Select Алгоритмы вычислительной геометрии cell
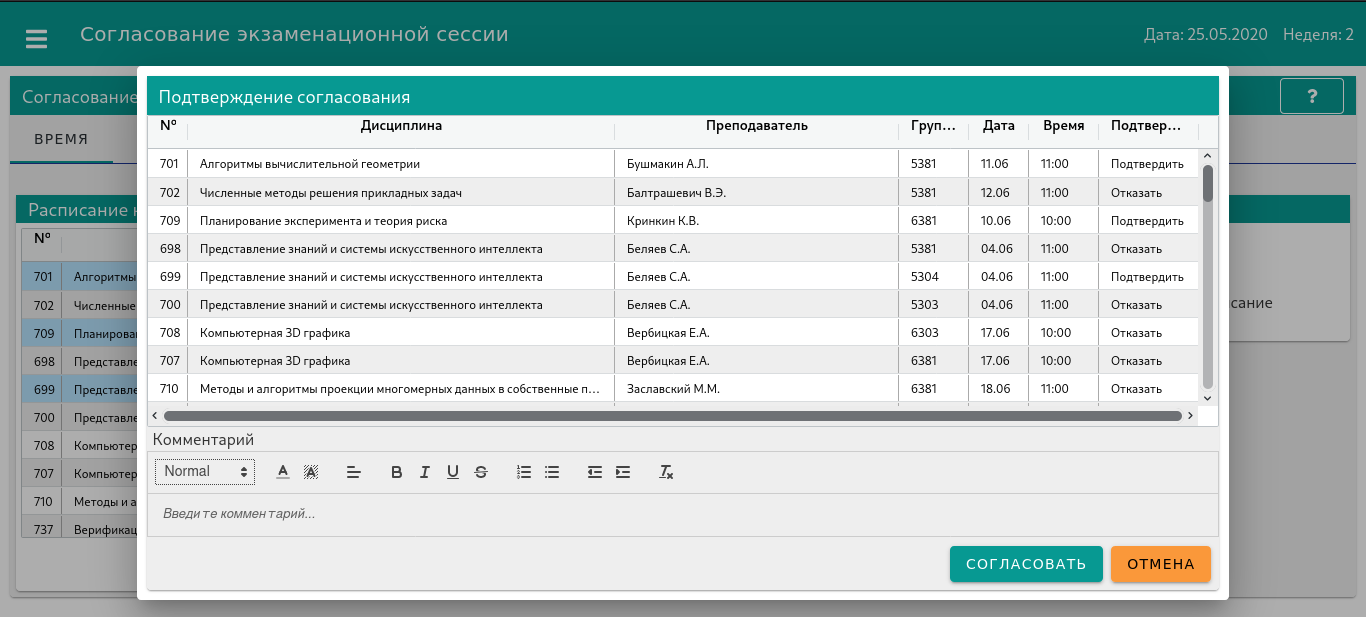This screenshot has height=617, width=1366. click(x=401, y=164)
